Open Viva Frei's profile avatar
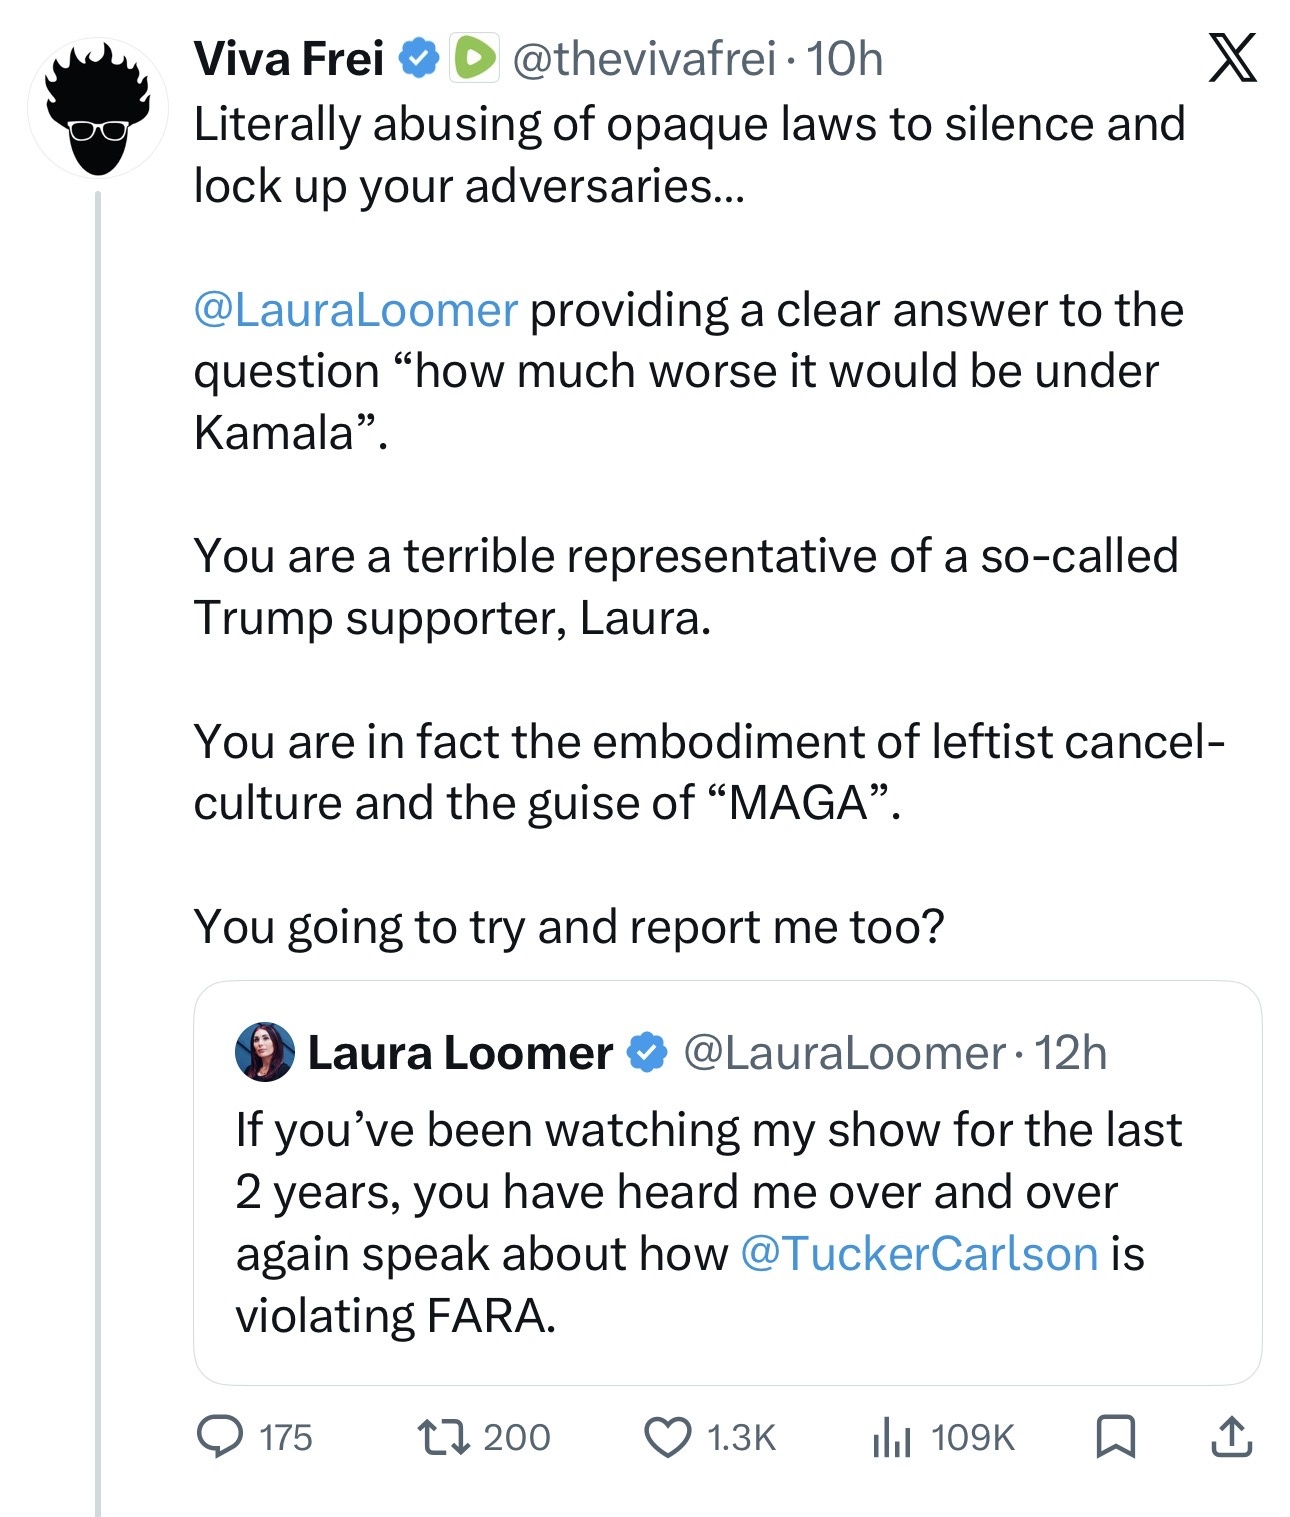This screenshot has height=1517, width=1290. pos(98,108)
